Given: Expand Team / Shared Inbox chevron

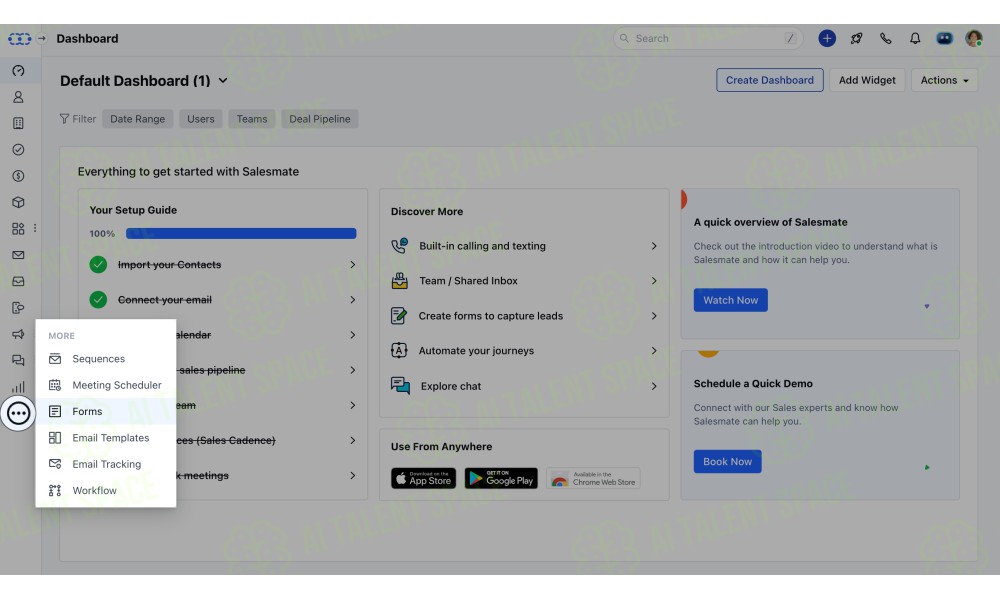Looking at the screenshot, I should pos(654,281).
